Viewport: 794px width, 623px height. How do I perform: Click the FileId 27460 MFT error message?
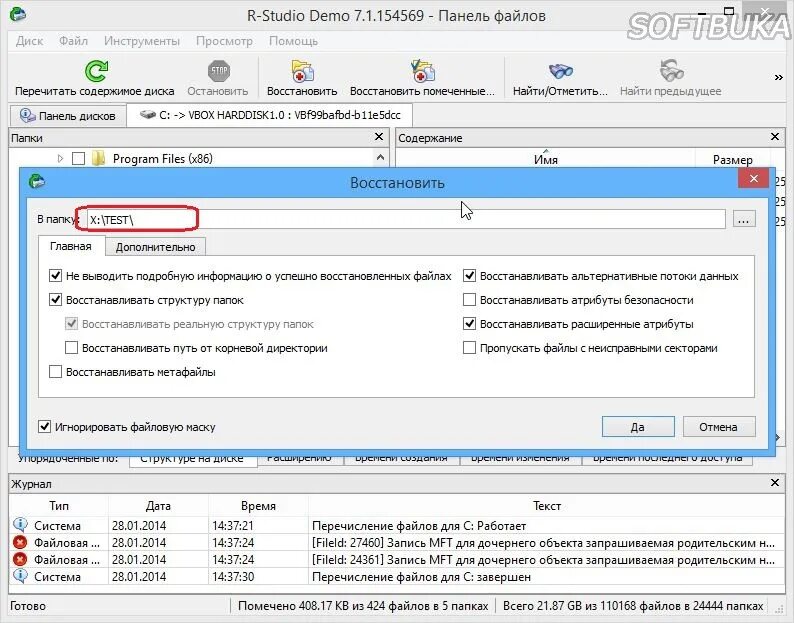[x=543, y=542]
